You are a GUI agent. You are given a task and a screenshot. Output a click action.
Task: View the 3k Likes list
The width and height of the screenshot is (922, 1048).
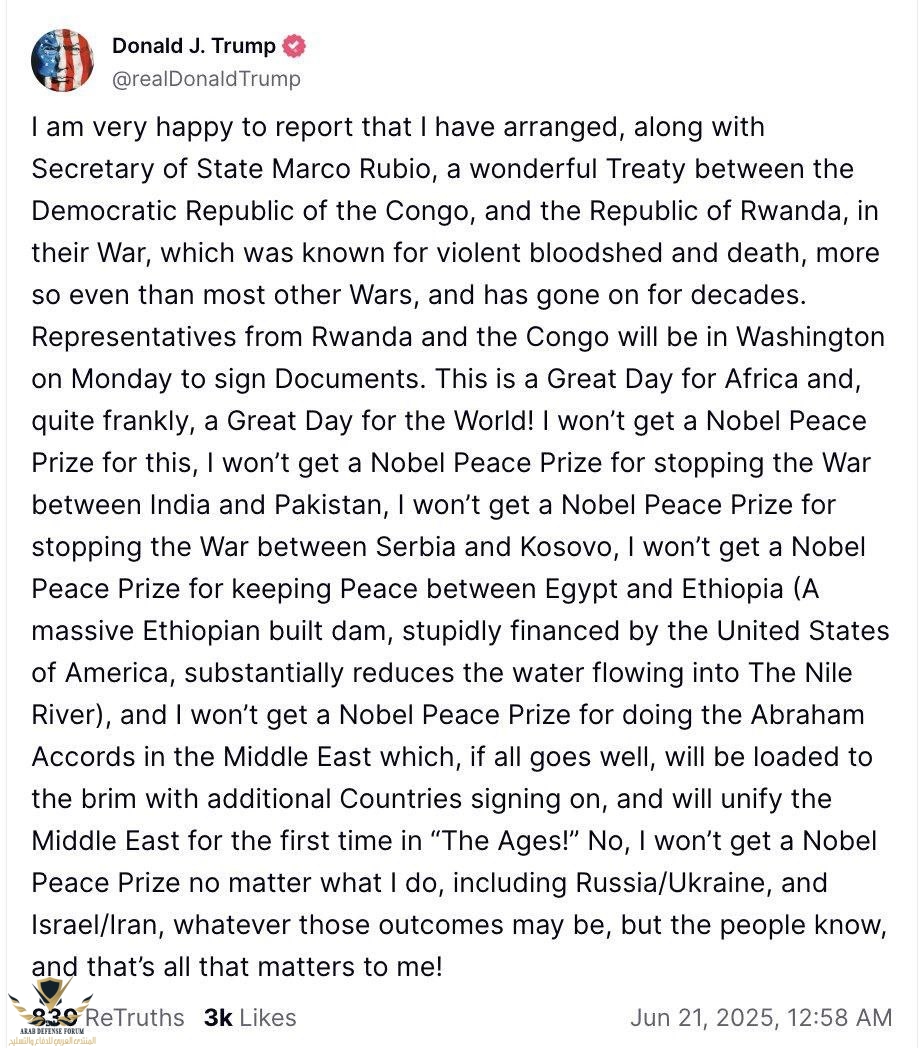(250, 1017)
